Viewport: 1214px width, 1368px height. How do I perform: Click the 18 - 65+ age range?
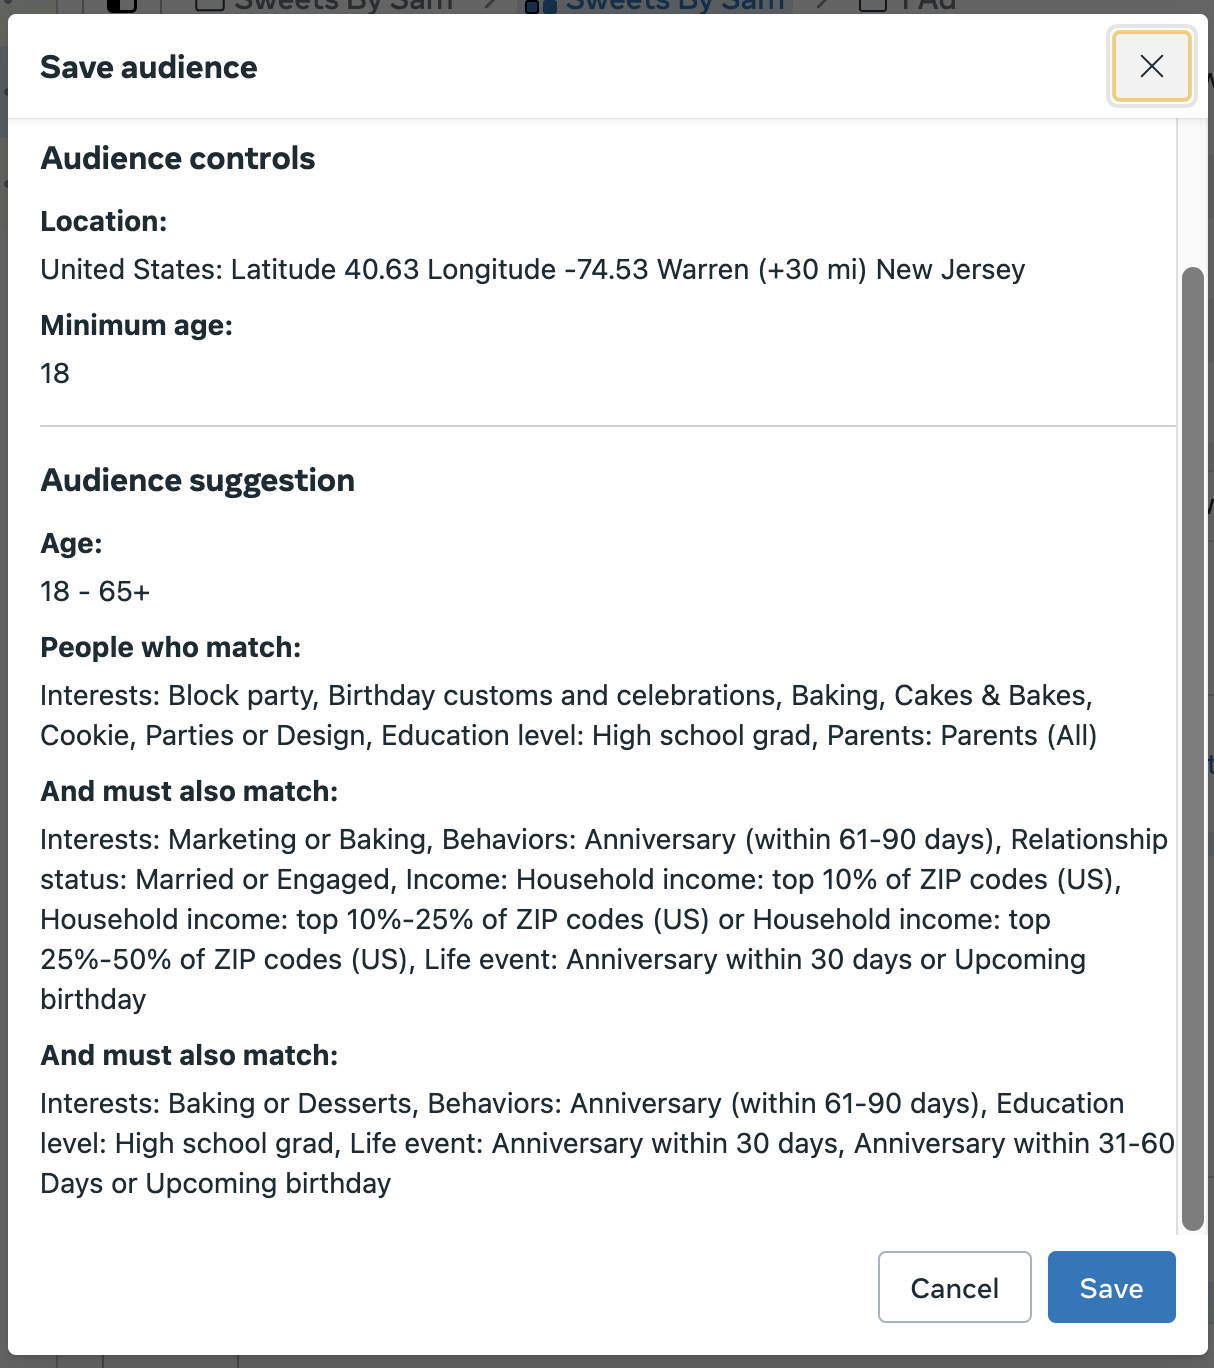[95, 591]
